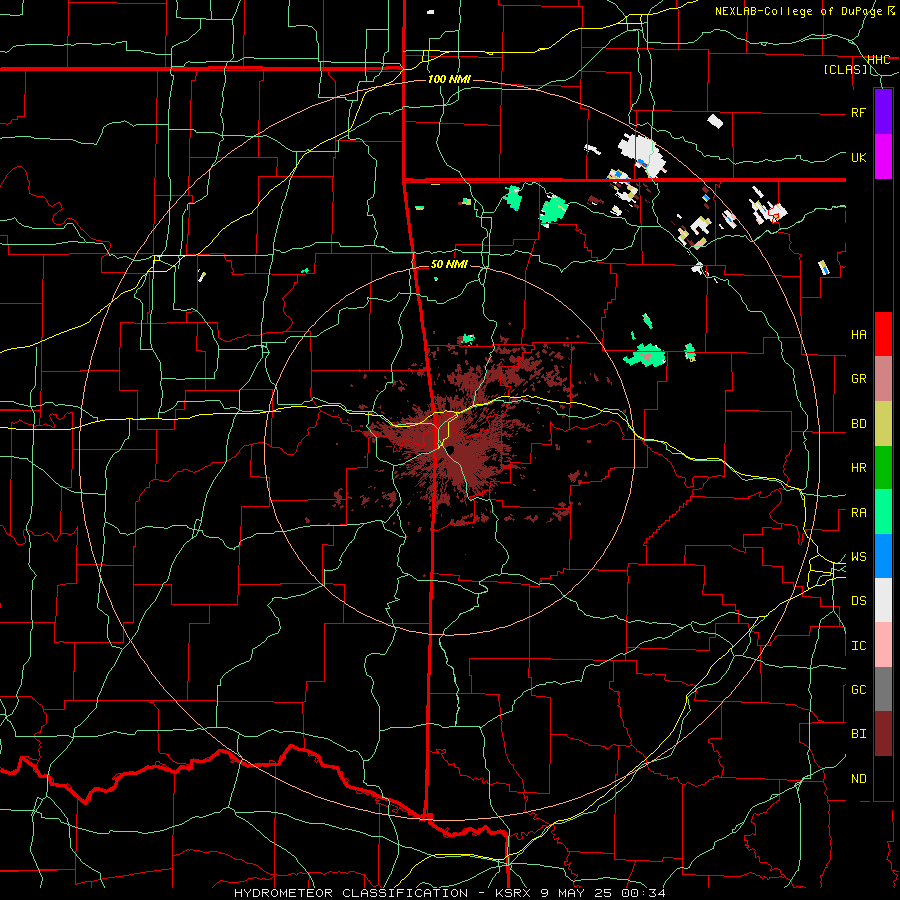Image resolution: width=900 pixels, height=900 pixels.
Task: Click the HYDROMETEOR CLASSIFICATION title text
Action: tap(351, 893)
